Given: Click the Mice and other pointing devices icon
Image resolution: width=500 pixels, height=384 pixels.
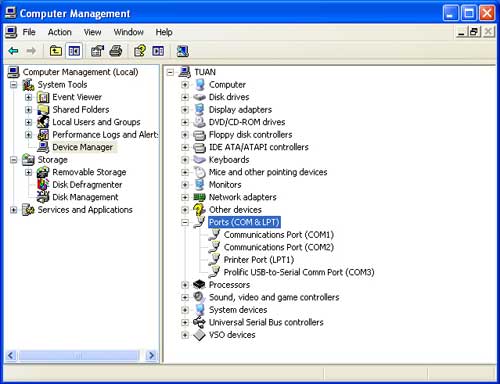Looking at the screenshot, I should 199,172.
